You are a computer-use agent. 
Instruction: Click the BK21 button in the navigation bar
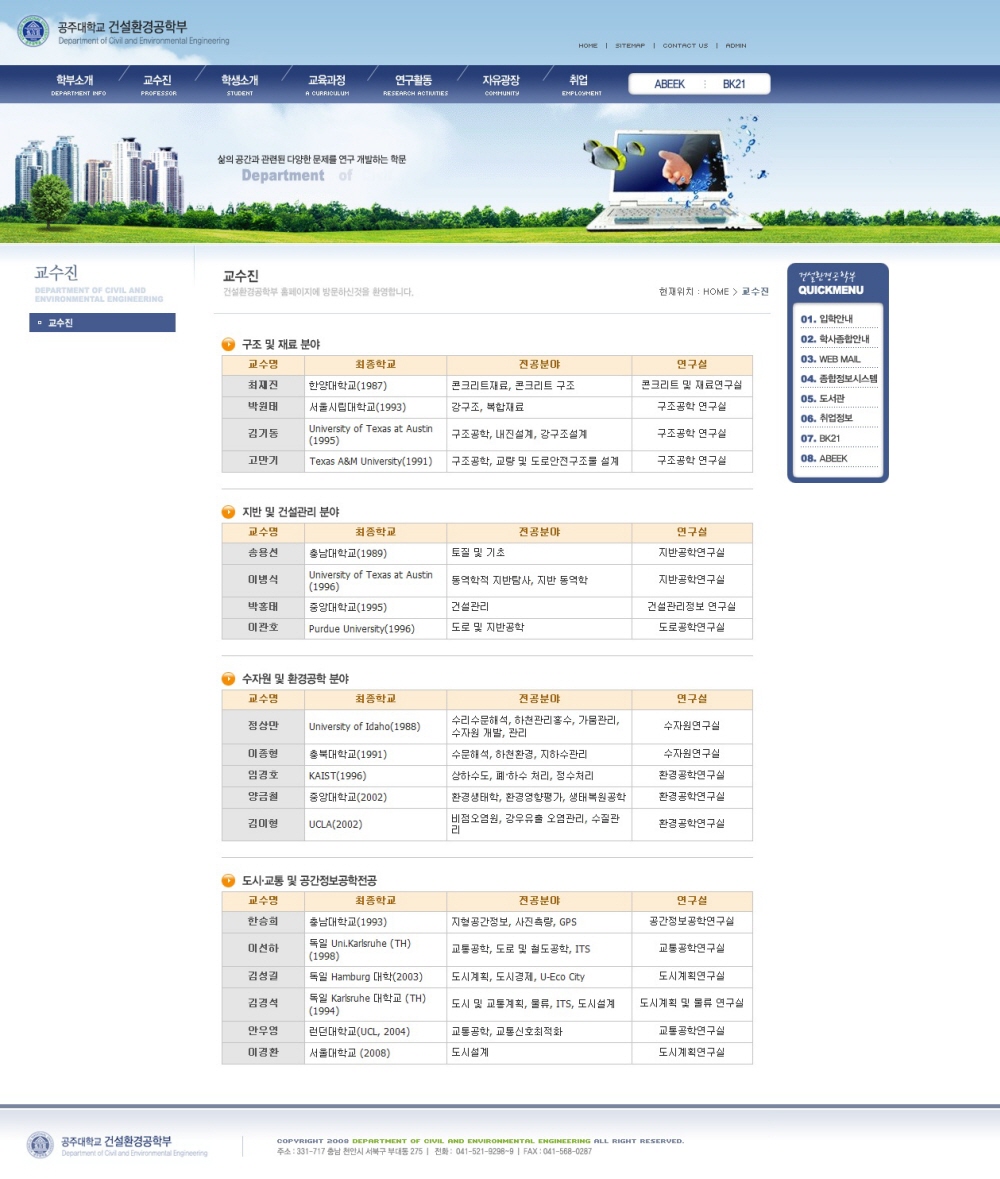[x=734, y=84]
